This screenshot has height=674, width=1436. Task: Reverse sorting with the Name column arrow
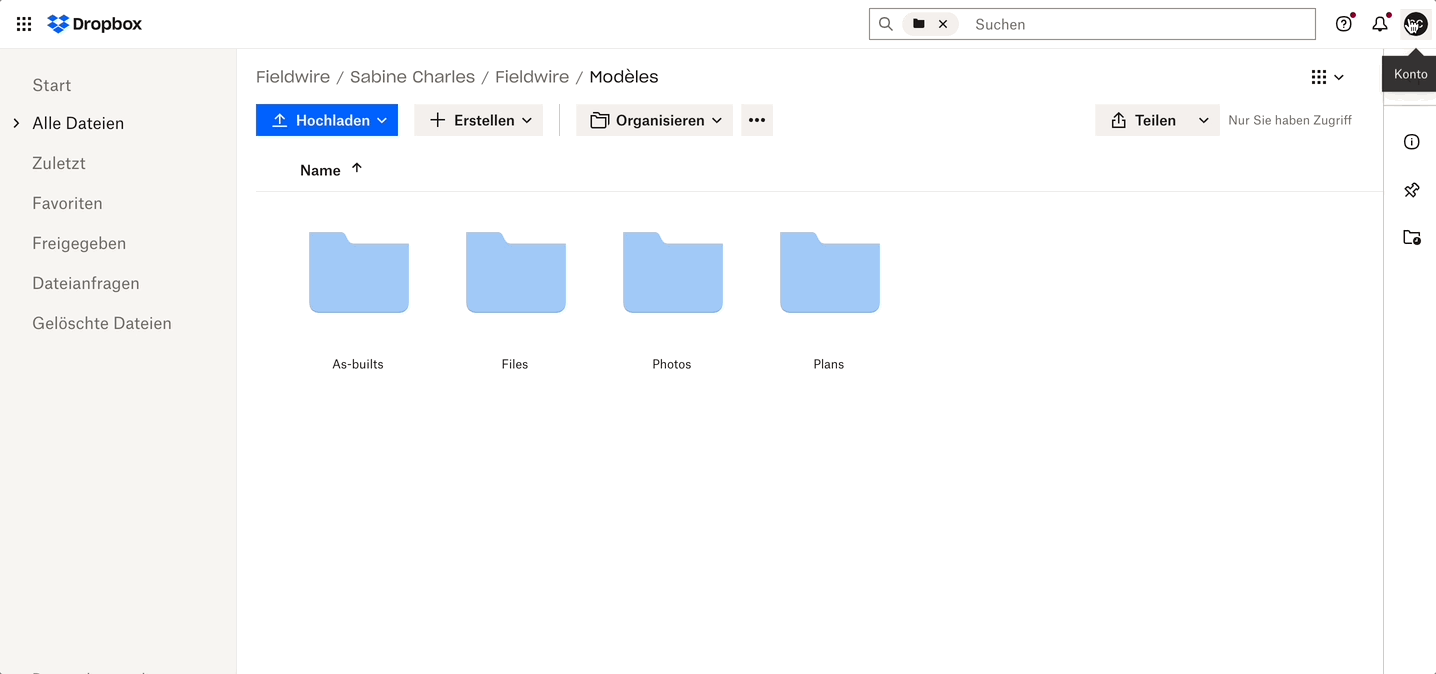tap(357, 169)
